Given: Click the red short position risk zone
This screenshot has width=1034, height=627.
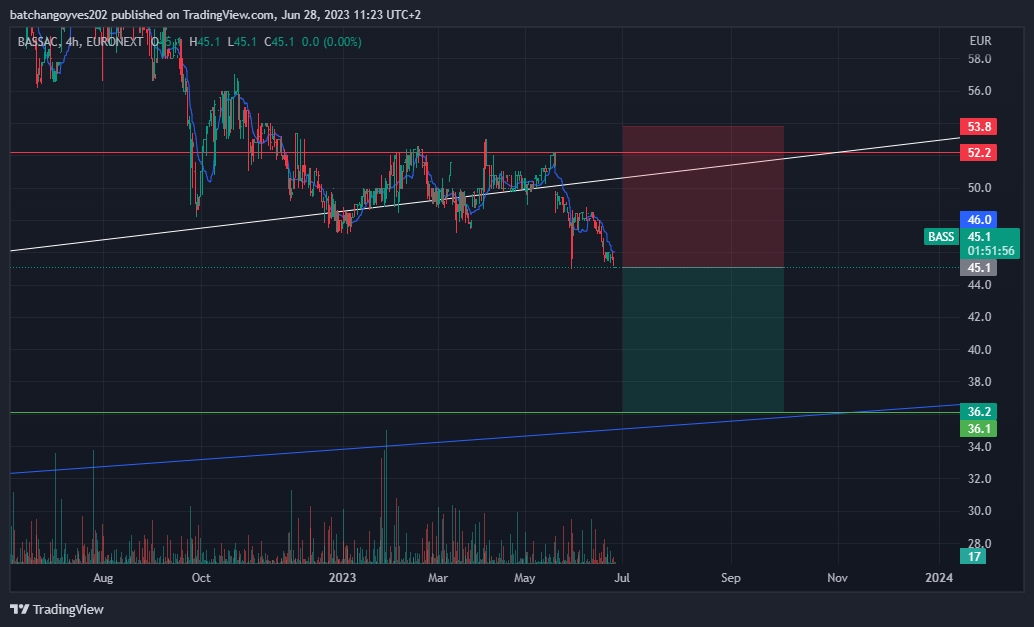Looking at the screenshot, I should [703, 196].
